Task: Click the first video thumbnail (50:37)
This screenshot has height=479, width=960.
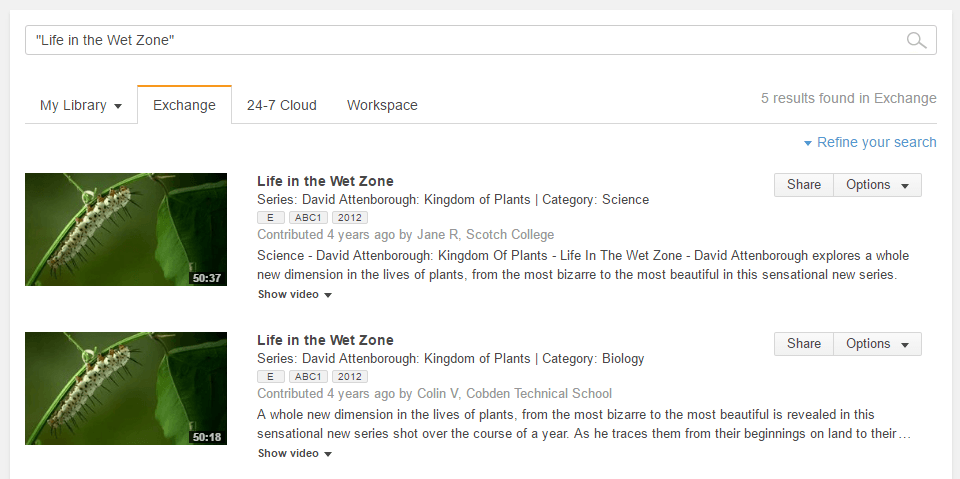Action: click(x=126, y=229)
